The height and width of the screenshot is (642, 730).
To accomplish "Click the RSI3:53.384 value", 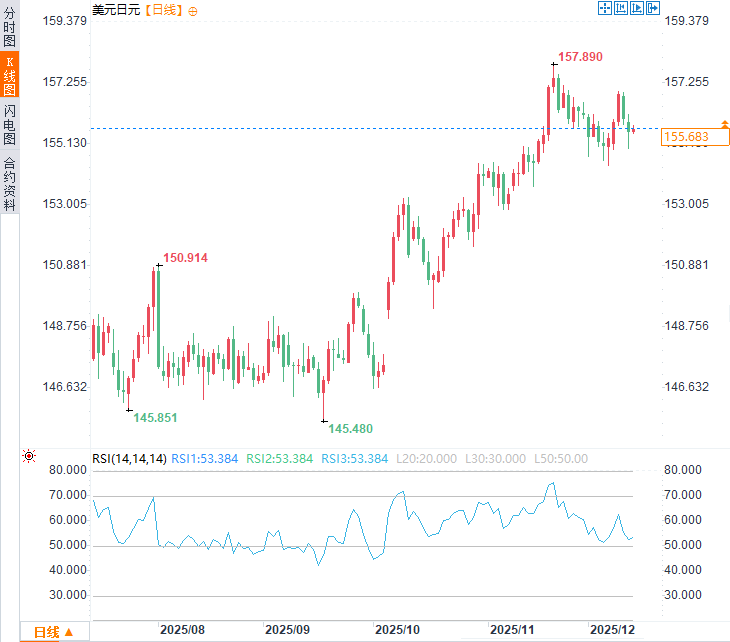I will point(354,459).
